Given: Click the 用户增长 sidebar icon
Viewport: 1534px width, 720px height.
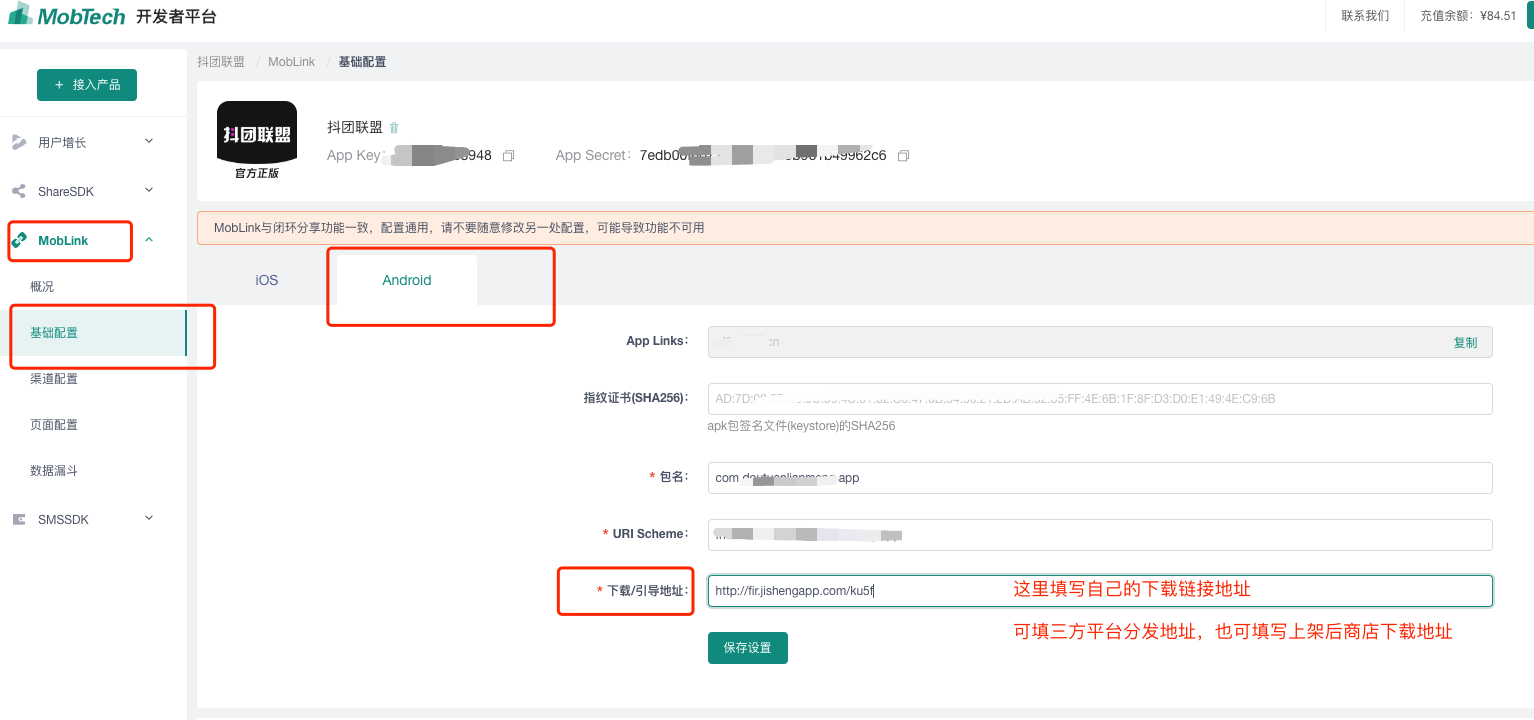Looking at the screenshot, I should (19, 142).
